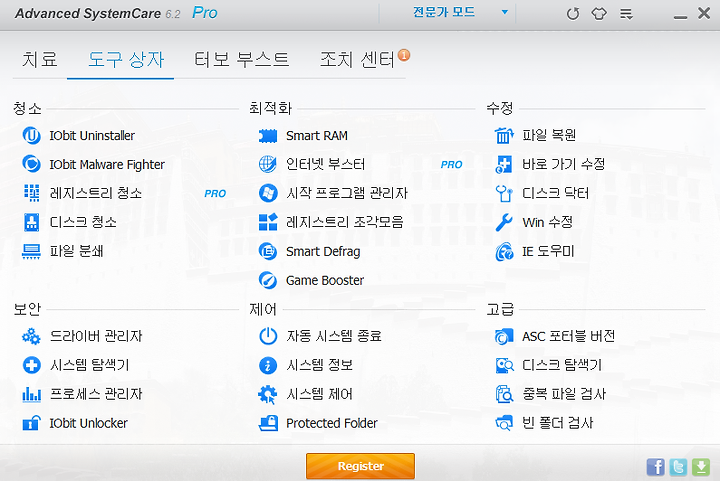Minimize the Advanced SystemCare window
Viewport: 720px width, 481px height.
pyautogui.click(x=680, y=16)
